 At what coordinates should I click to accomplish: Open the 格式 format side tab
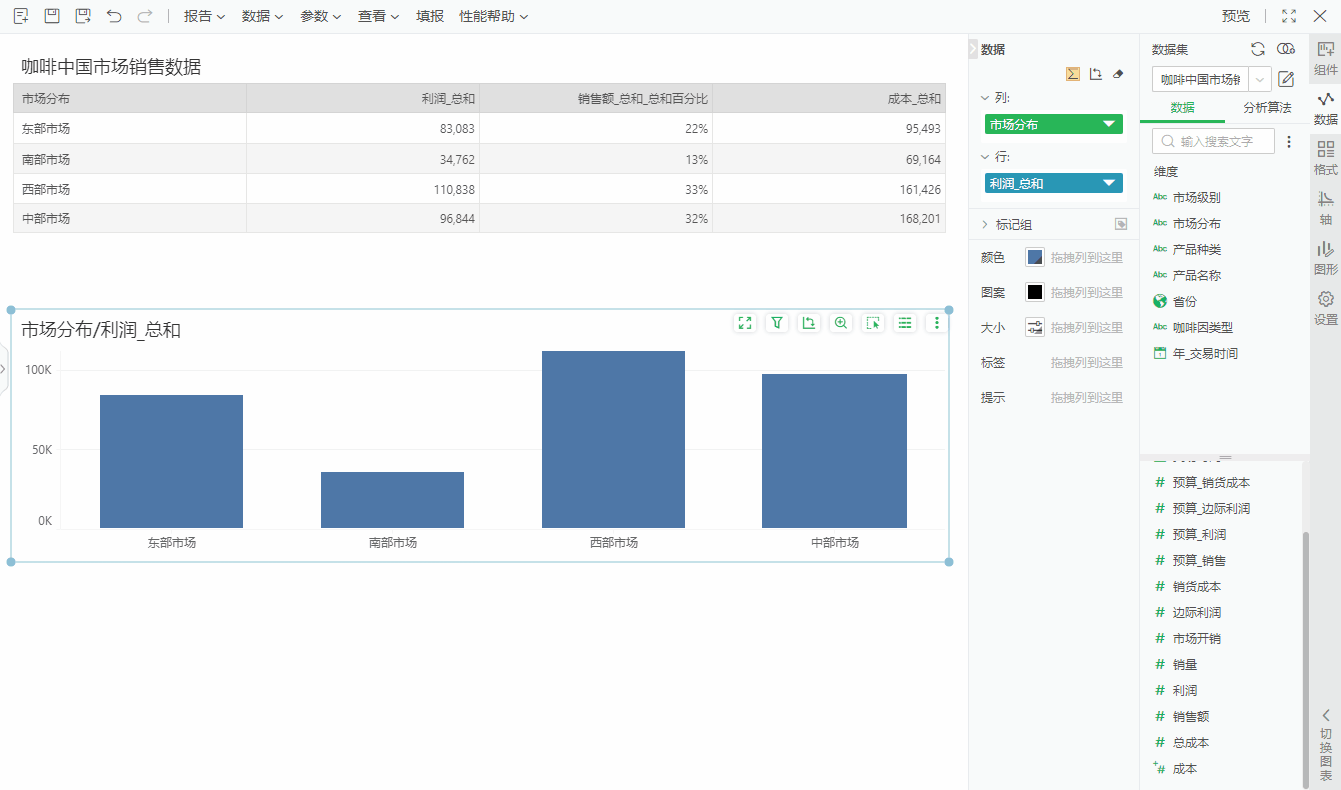[x=1326, y=158]
